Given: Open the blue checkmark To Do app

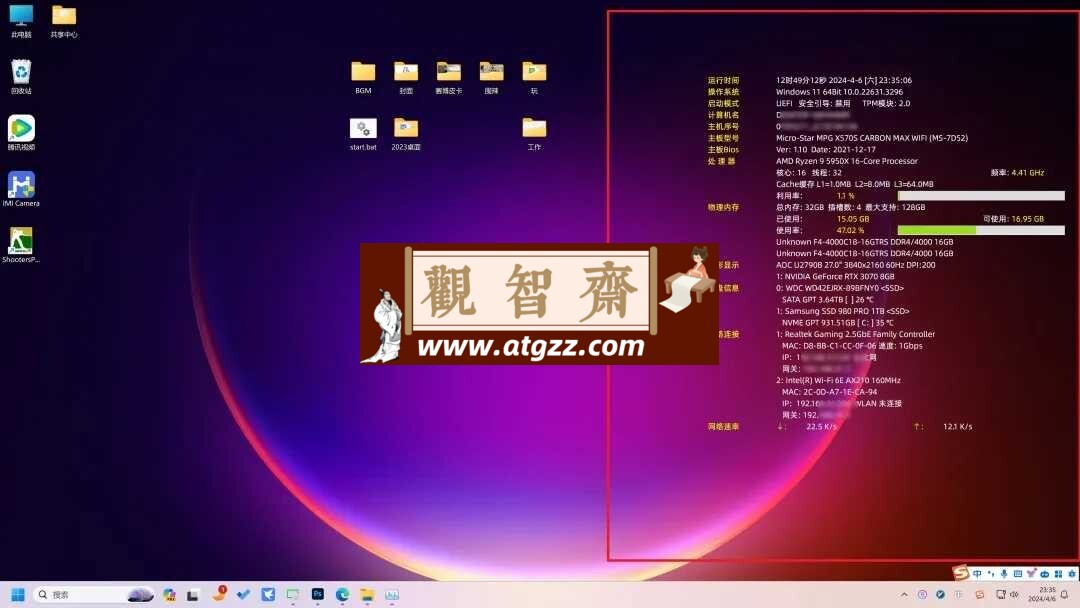Looking at the screenshot, I should [x=243, y=594].
